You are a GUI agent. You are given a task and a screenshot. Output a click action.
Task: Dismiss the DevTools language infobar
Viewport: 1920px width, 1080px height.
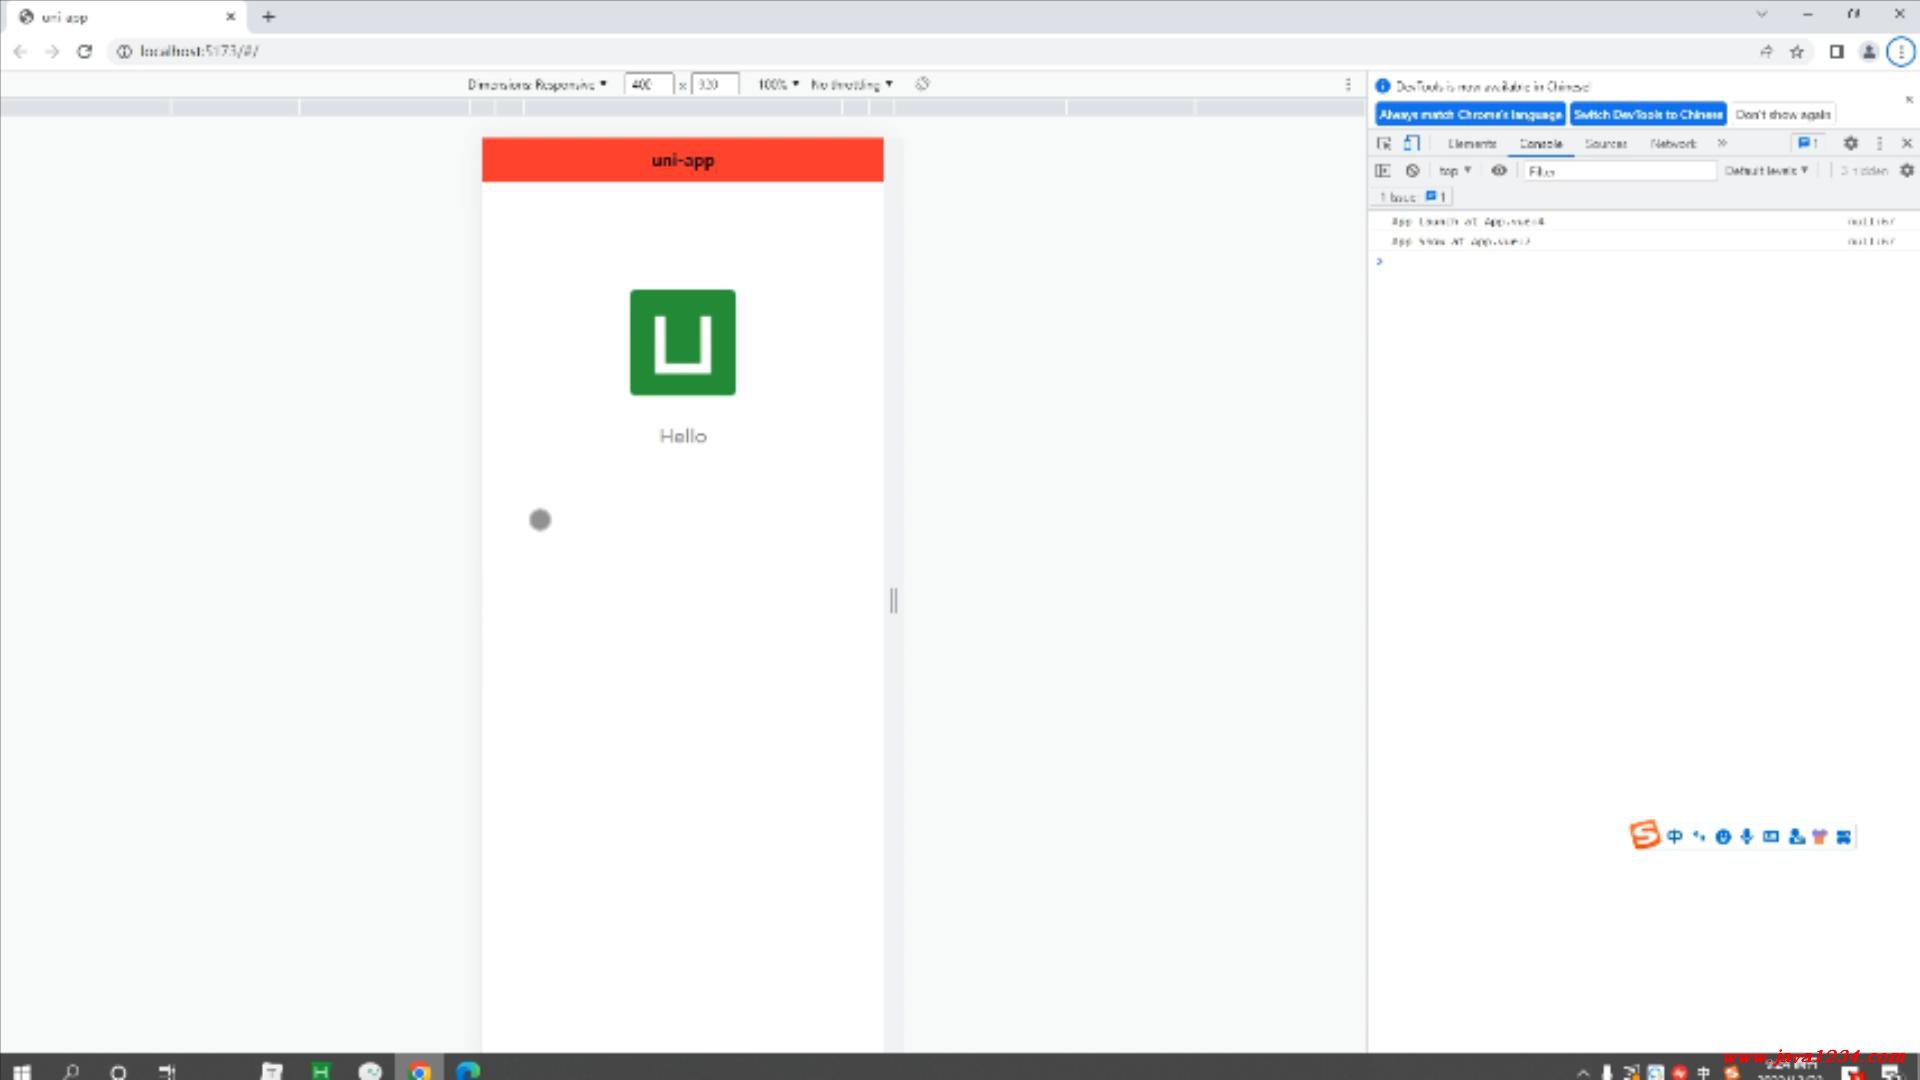click(1908, 99)
